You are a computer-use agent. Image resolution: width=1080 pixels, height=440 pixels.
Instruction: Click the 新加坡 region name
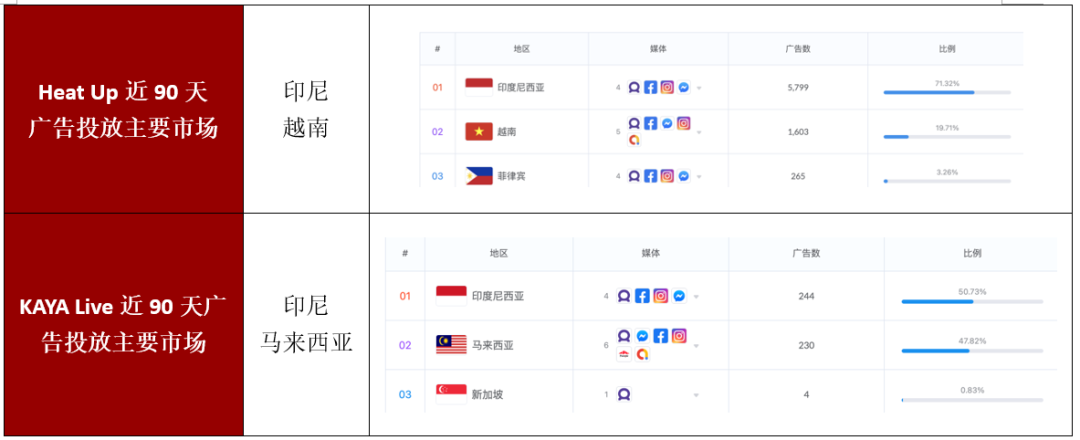[x=487, y=395]
